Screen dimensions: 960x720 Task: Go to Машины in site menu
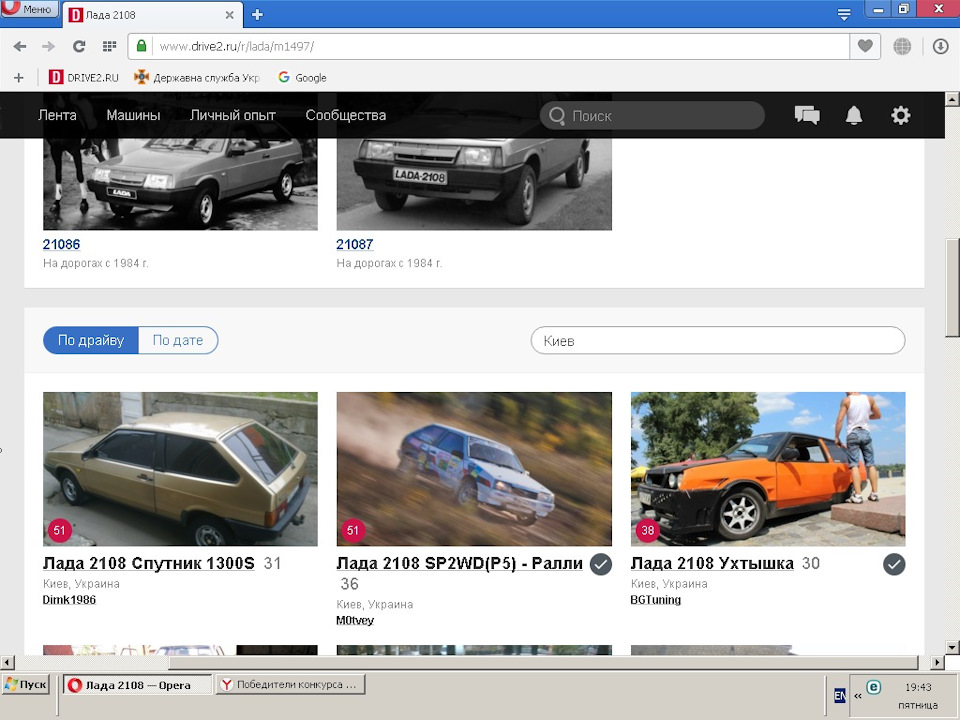point(133,115)
